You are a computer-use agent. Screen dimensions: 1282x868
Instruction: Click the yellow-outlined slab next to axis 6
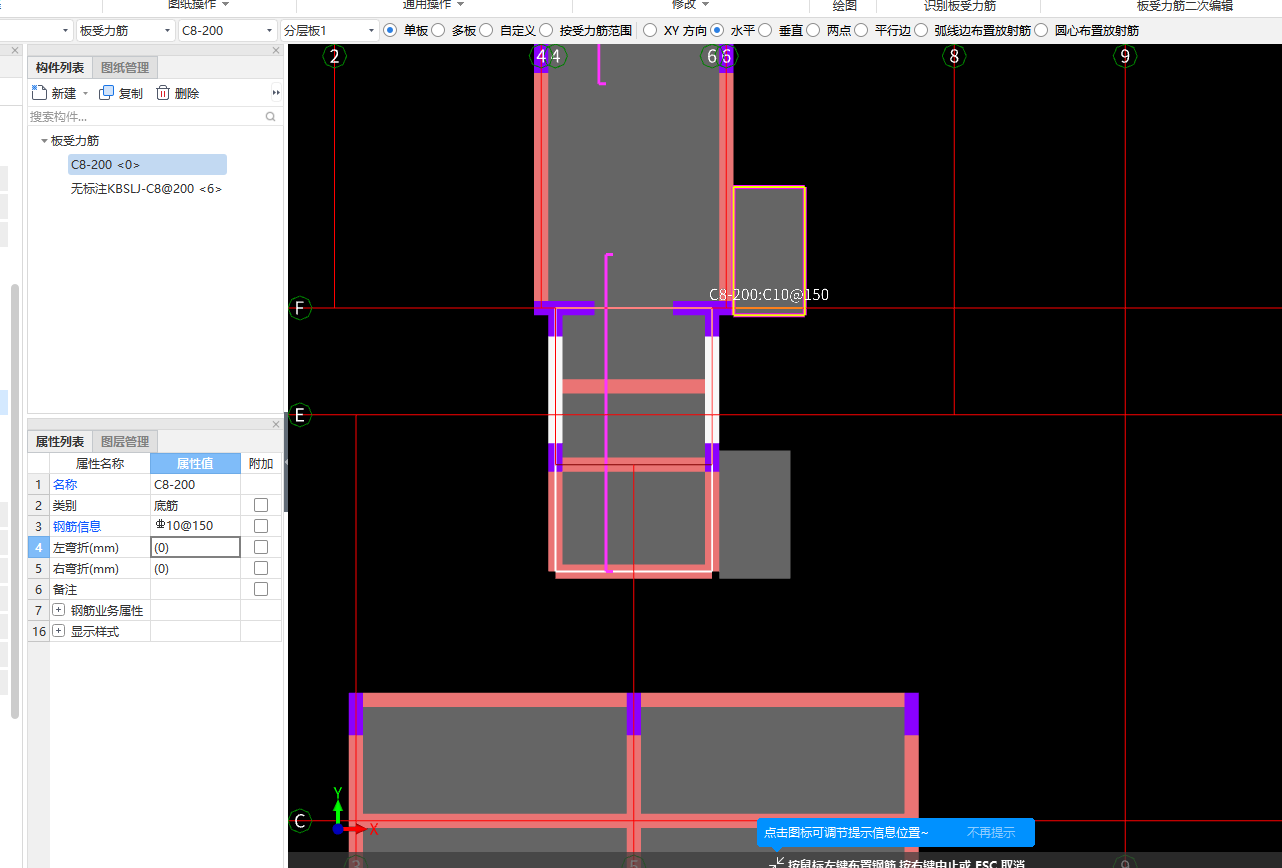click(x=769, y=251)
